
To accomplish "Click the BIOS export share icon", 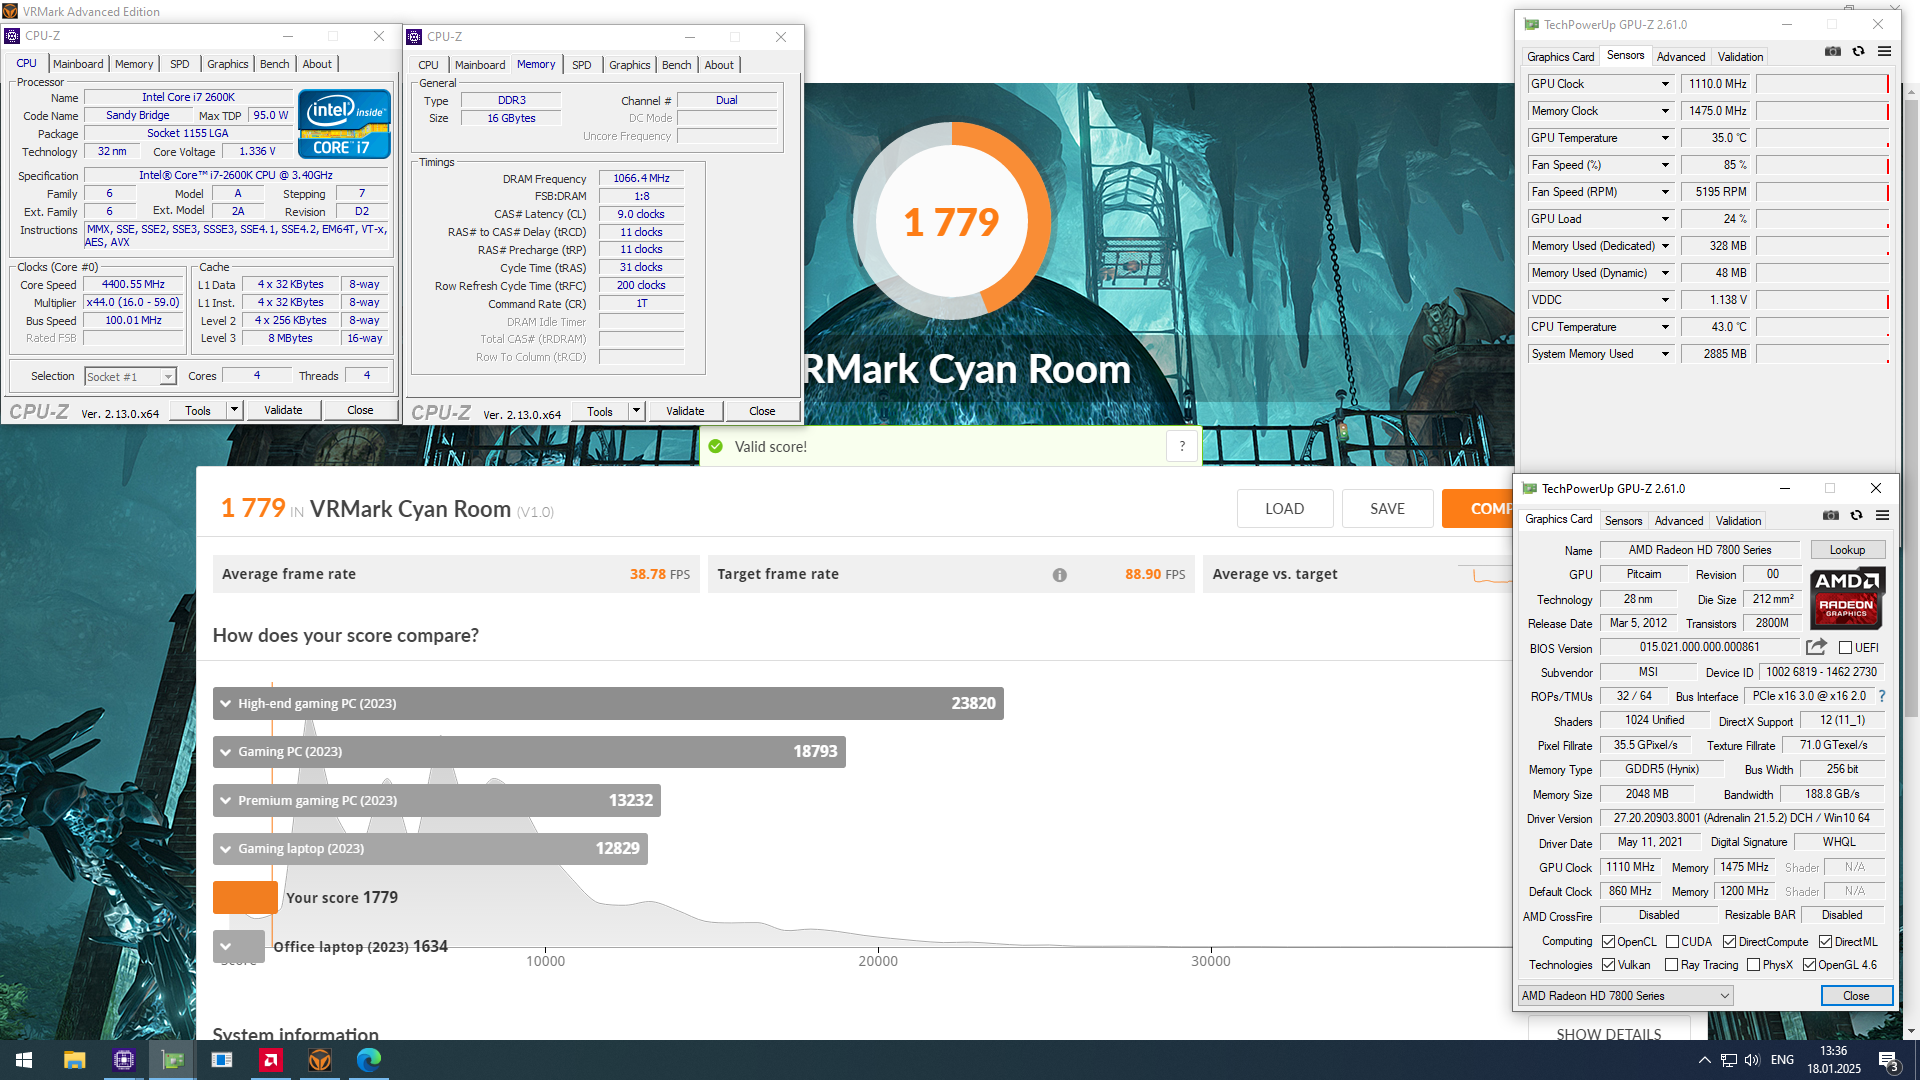I will click(1817, 647).
